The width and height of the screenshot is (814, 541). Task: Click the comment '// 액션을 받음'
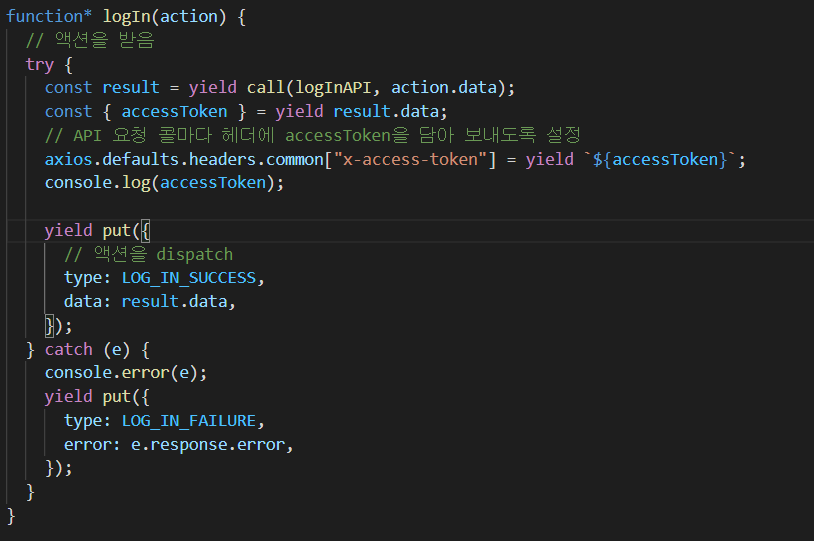pos(90,40)
